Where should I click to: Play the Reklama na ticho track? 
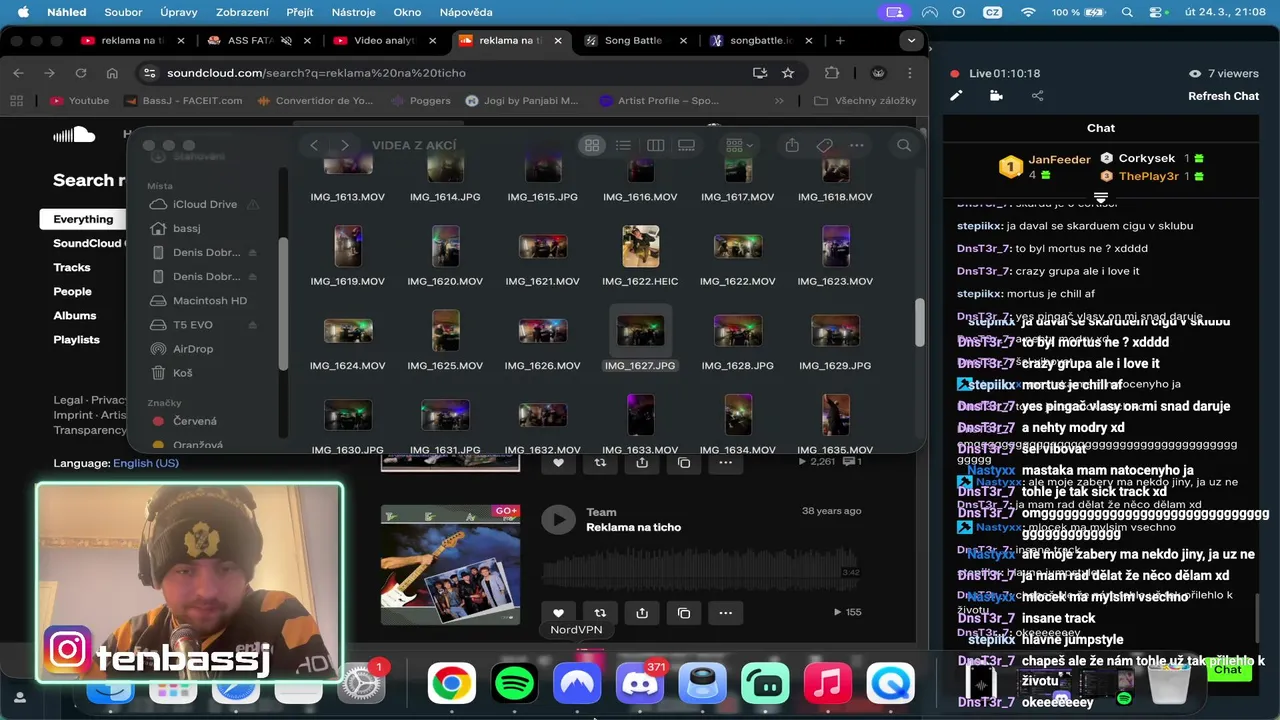click(x=558, y=519)
